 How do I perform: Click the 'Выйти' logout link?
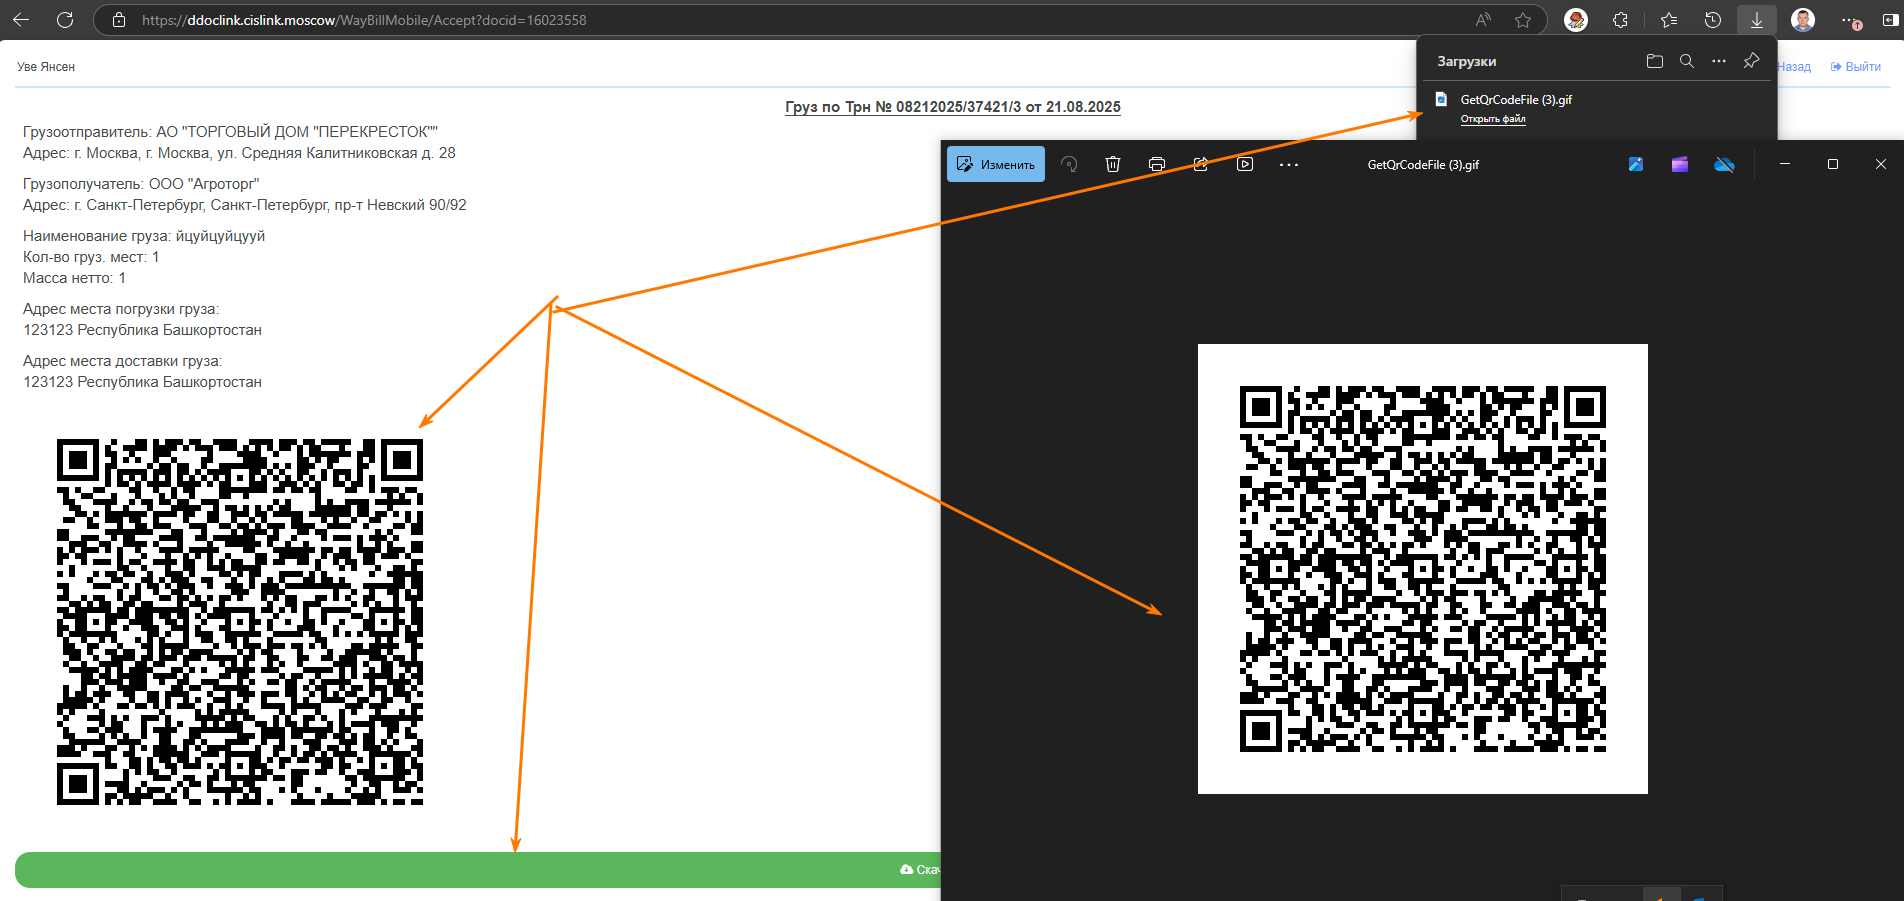[1856, 67]
